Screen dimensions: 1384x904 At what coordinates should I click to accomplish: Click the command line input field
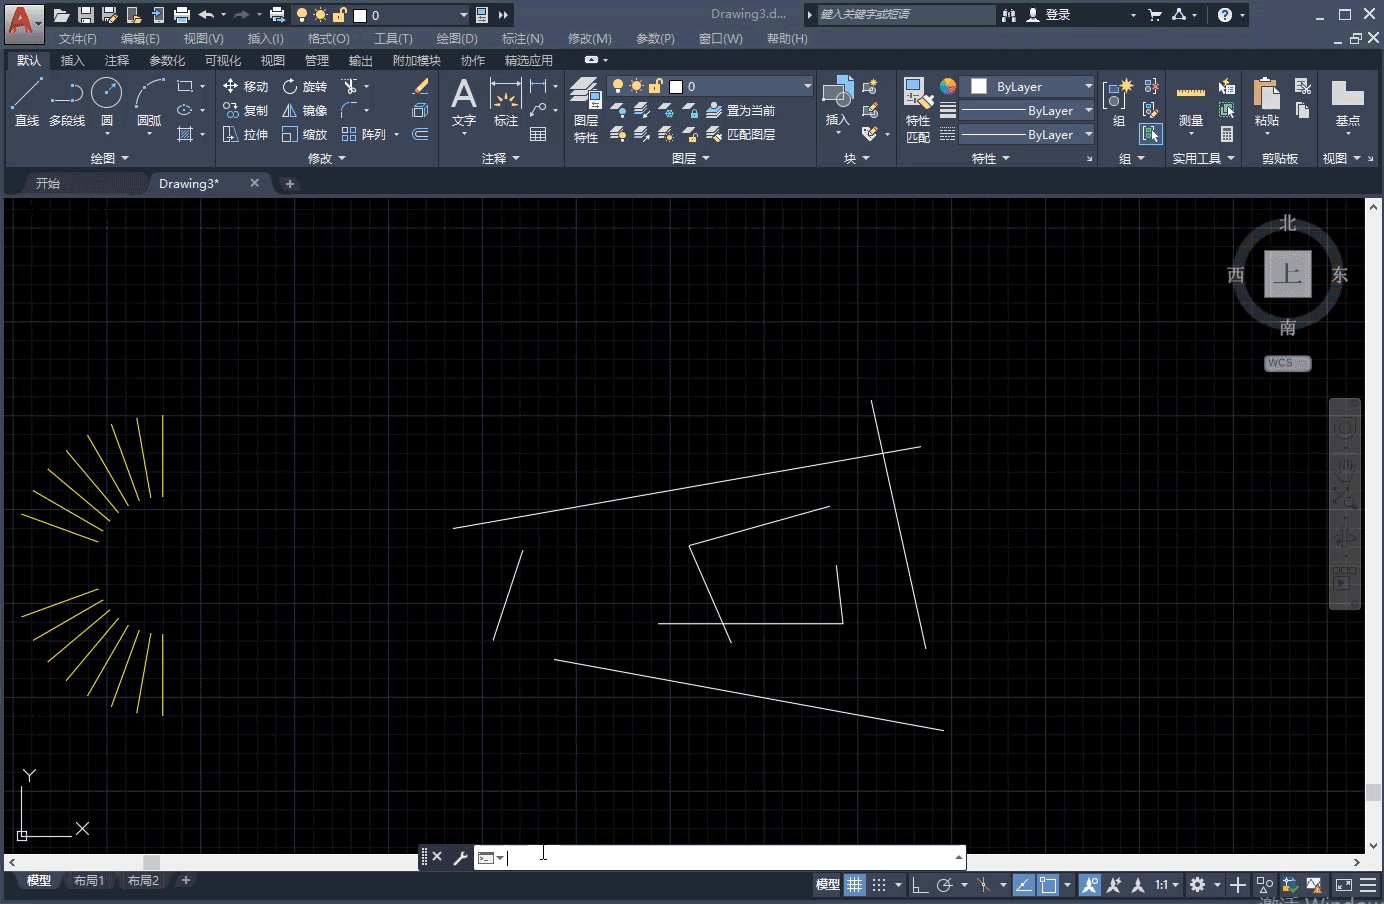(730, 857)
